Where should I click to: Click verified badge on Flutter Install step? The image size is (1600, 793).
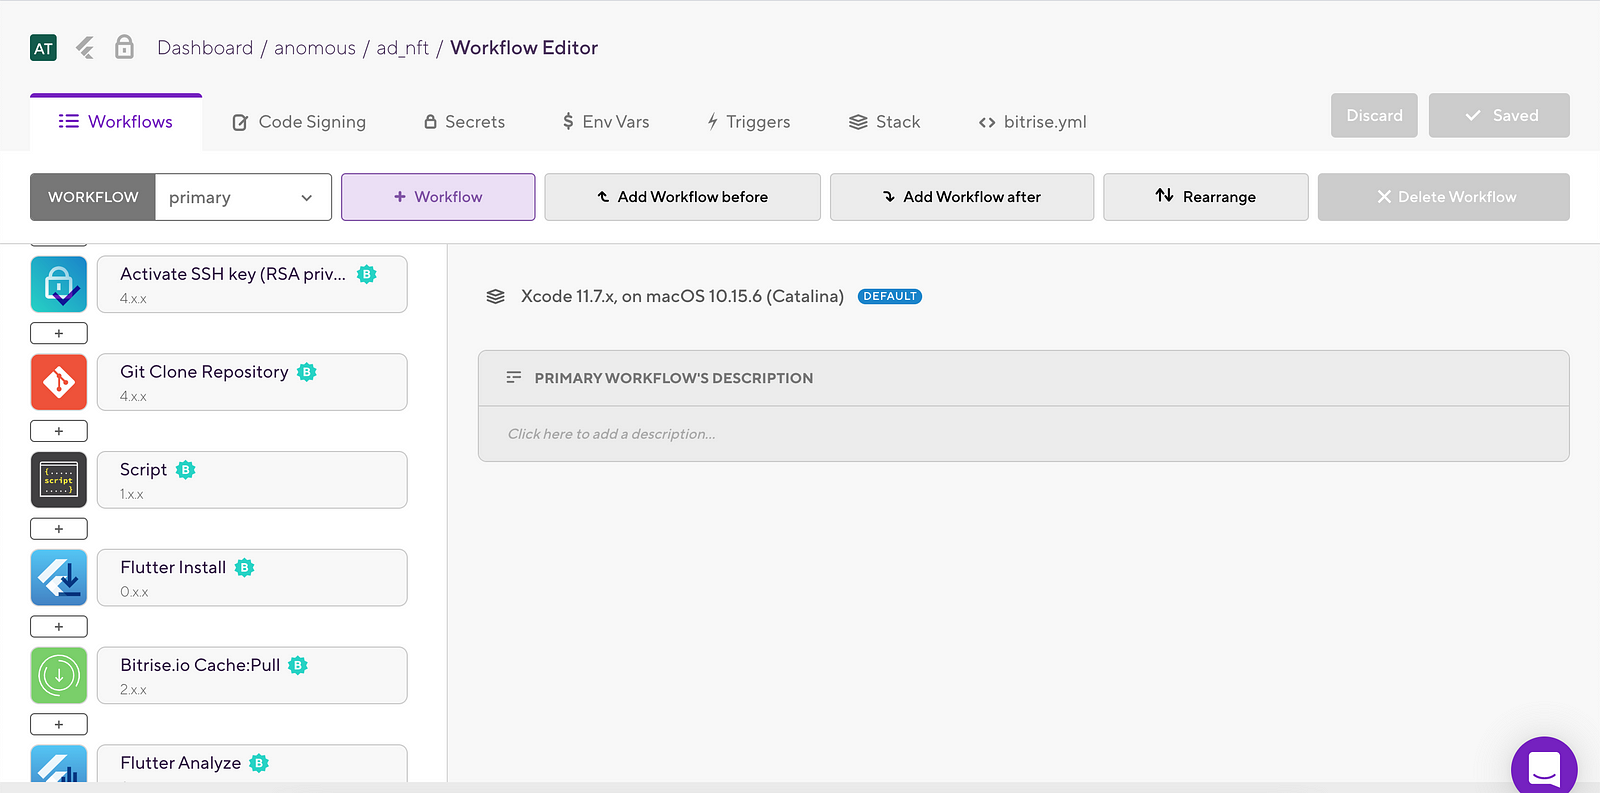245,567
